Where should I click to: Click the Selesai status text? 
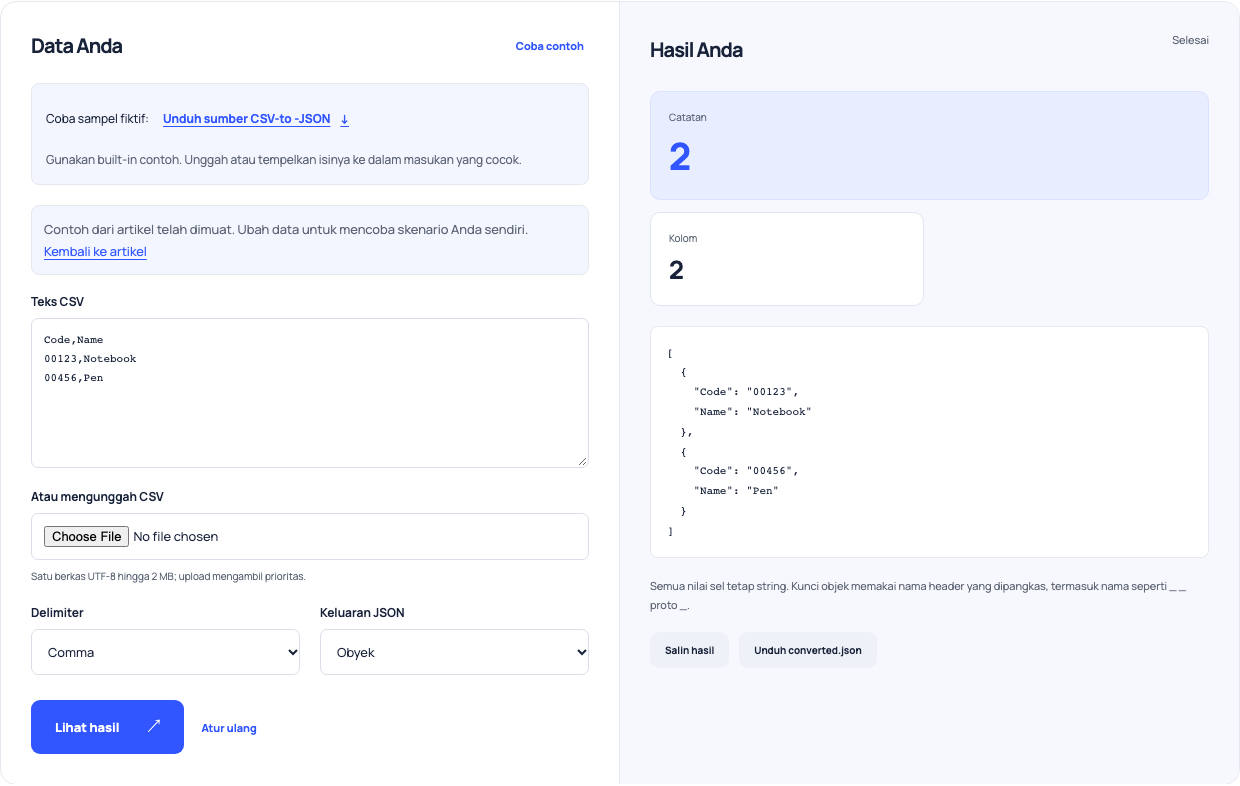[1190, 40]
